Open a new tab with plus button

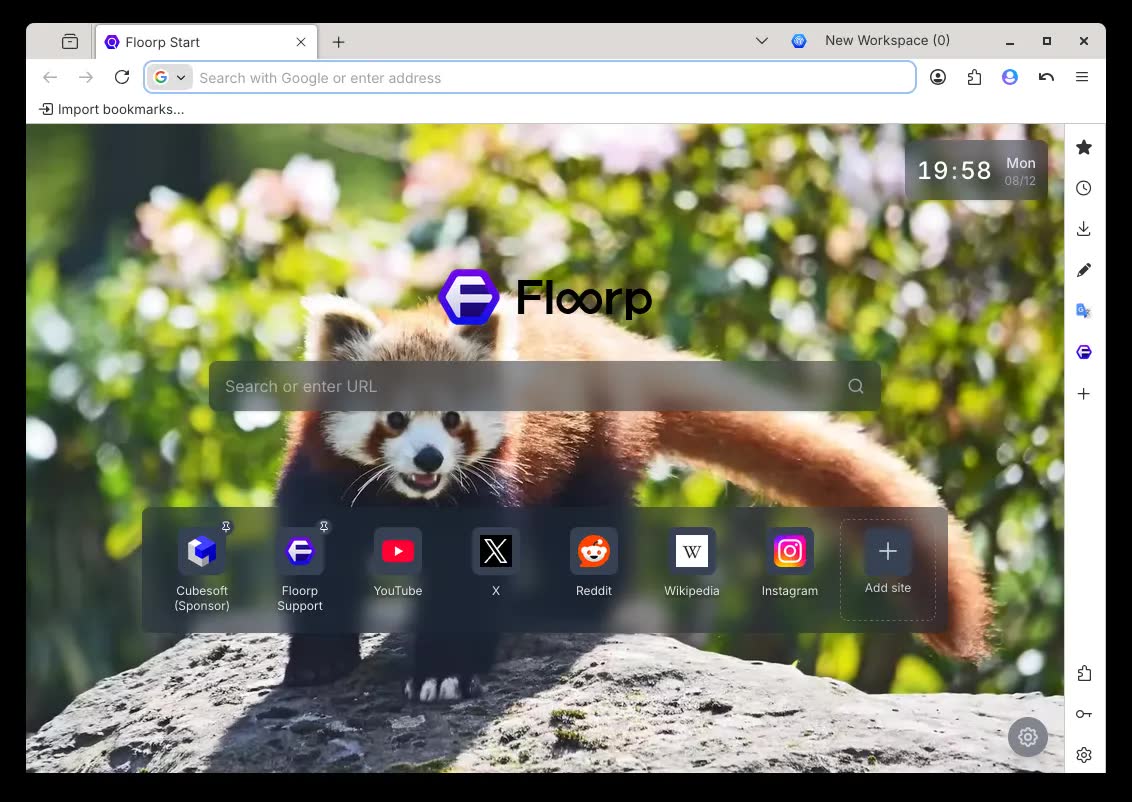coord(338,42)
